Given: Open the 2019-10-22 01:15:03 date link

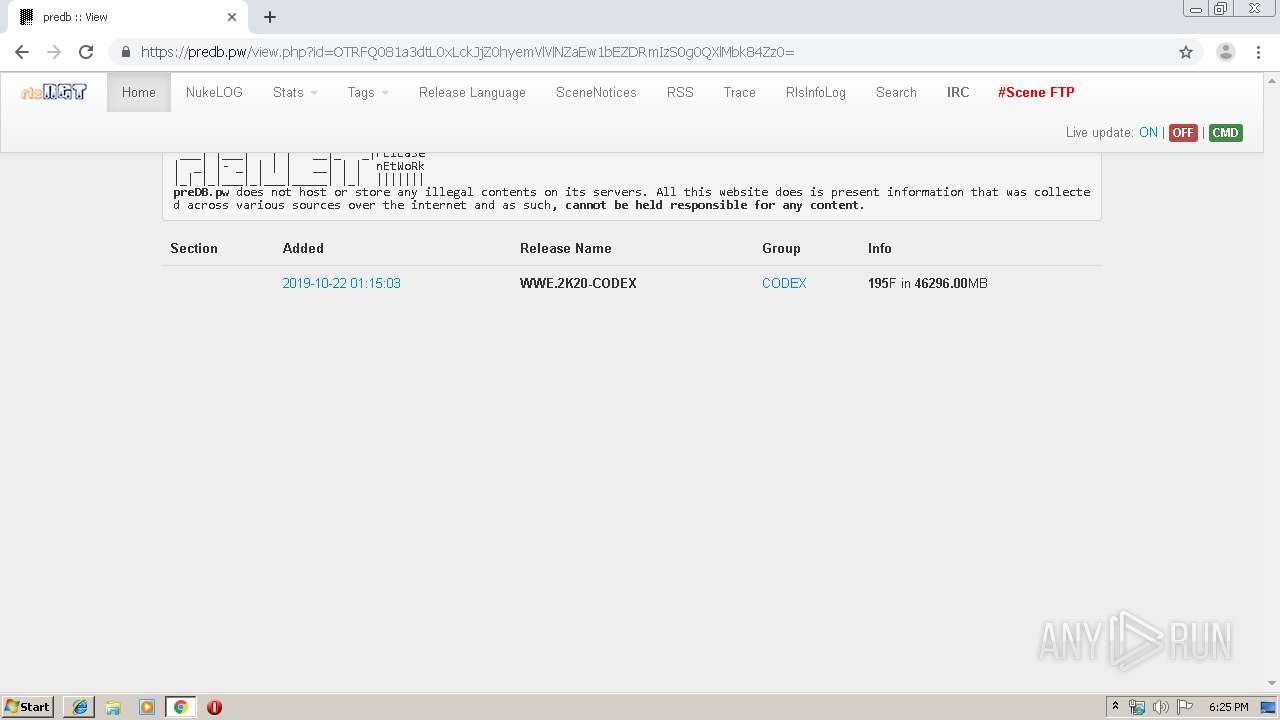Looking at the screenshot, I should (x=341, y=283).
